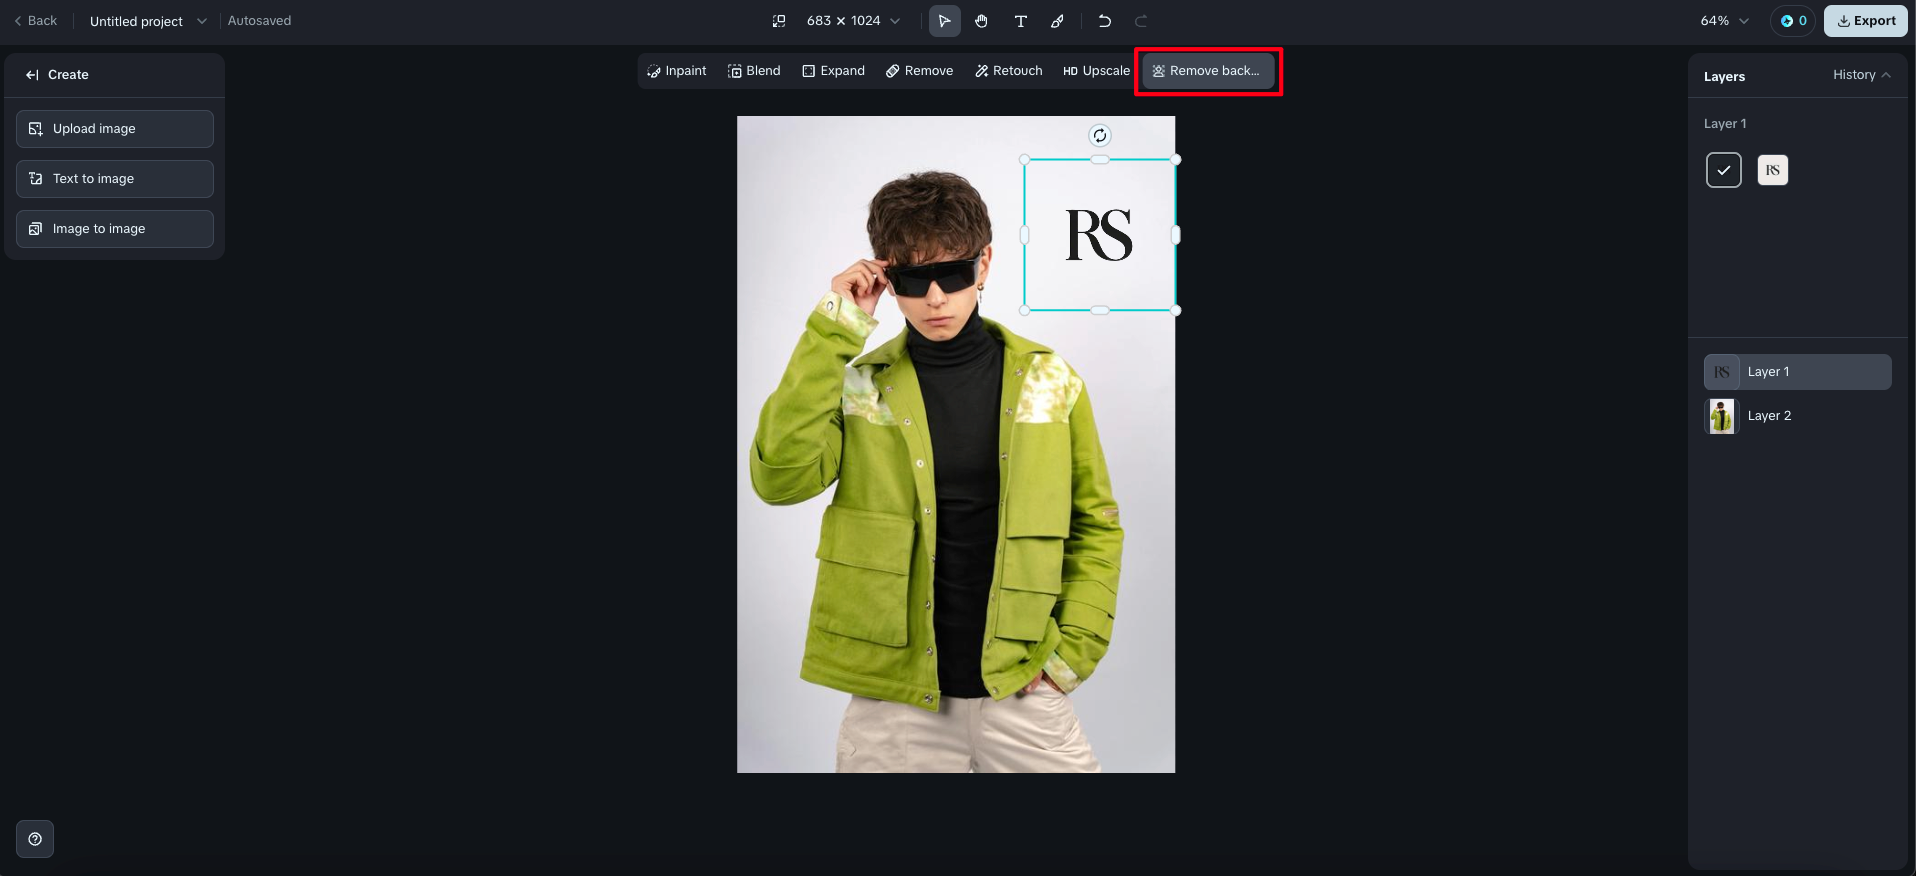Image resolution: width=1916 pixels, height=876 pixels.
Task: Toggle the checkmark box under Layer 1
Action: 1724,170
